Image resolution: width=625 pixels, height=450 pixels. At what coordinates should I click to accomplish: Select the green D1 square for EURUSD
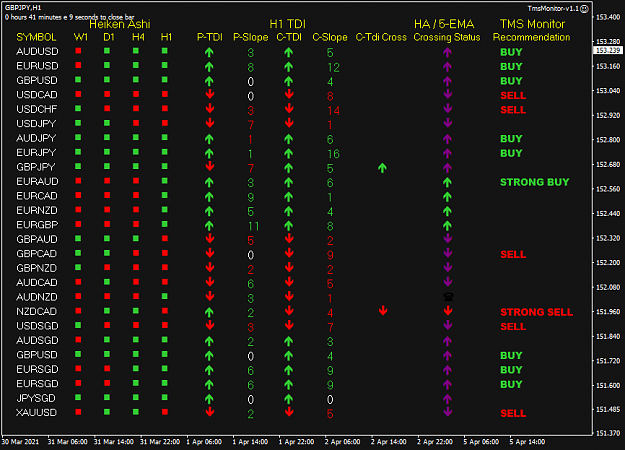pos(107,65)
